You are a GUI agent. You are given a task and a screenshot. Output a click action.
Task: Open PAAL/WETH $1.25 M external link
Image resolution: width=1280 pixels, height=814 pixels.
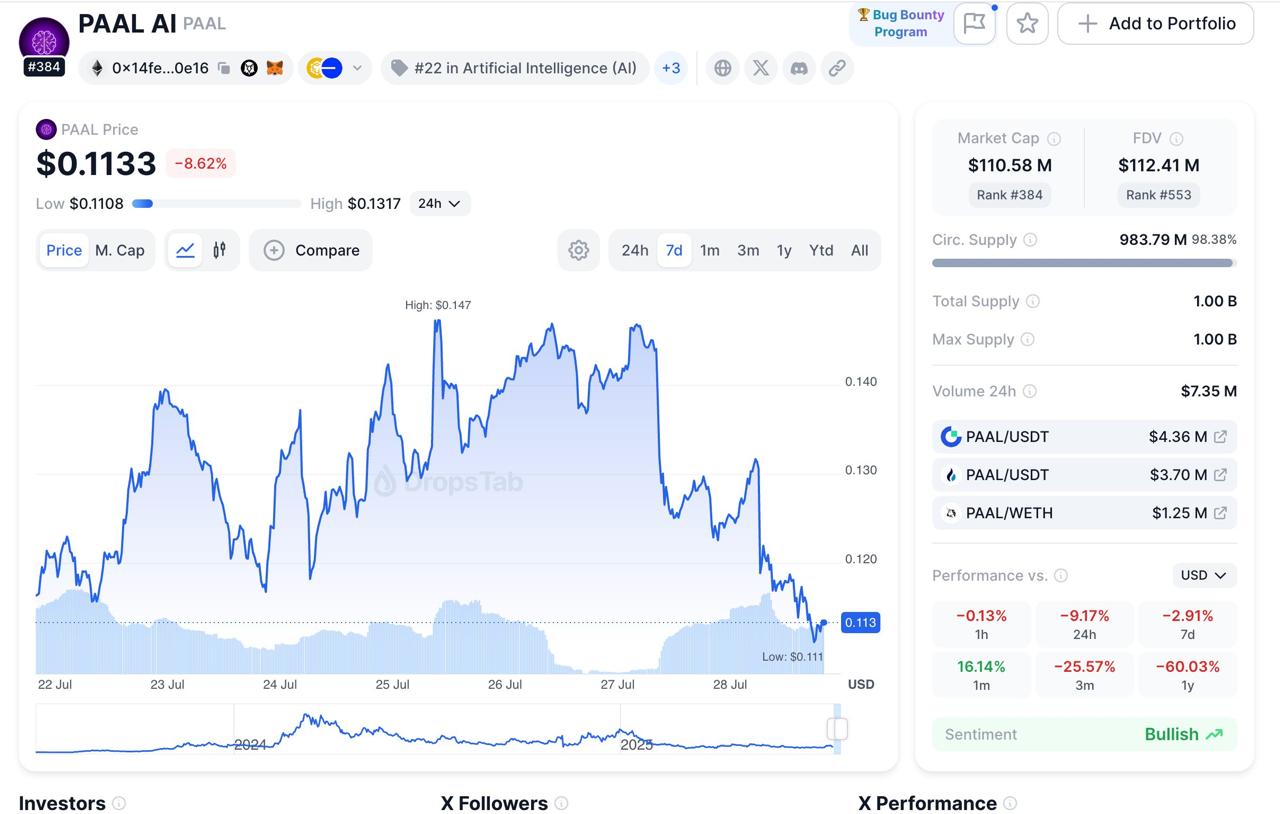1220,513
